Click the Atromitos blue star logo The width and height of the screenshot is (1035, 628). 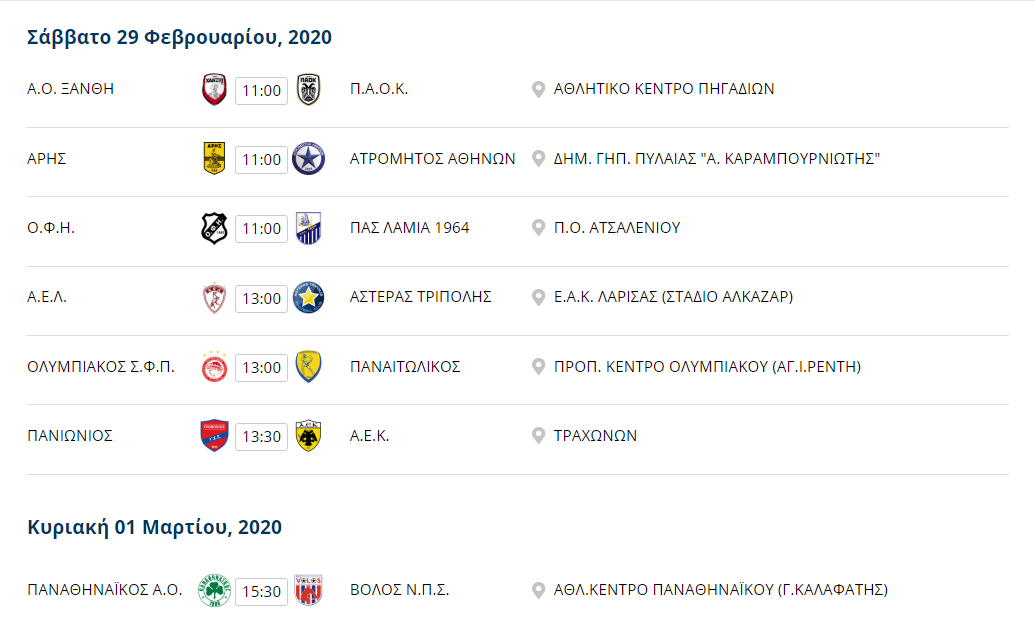(308, 158)
